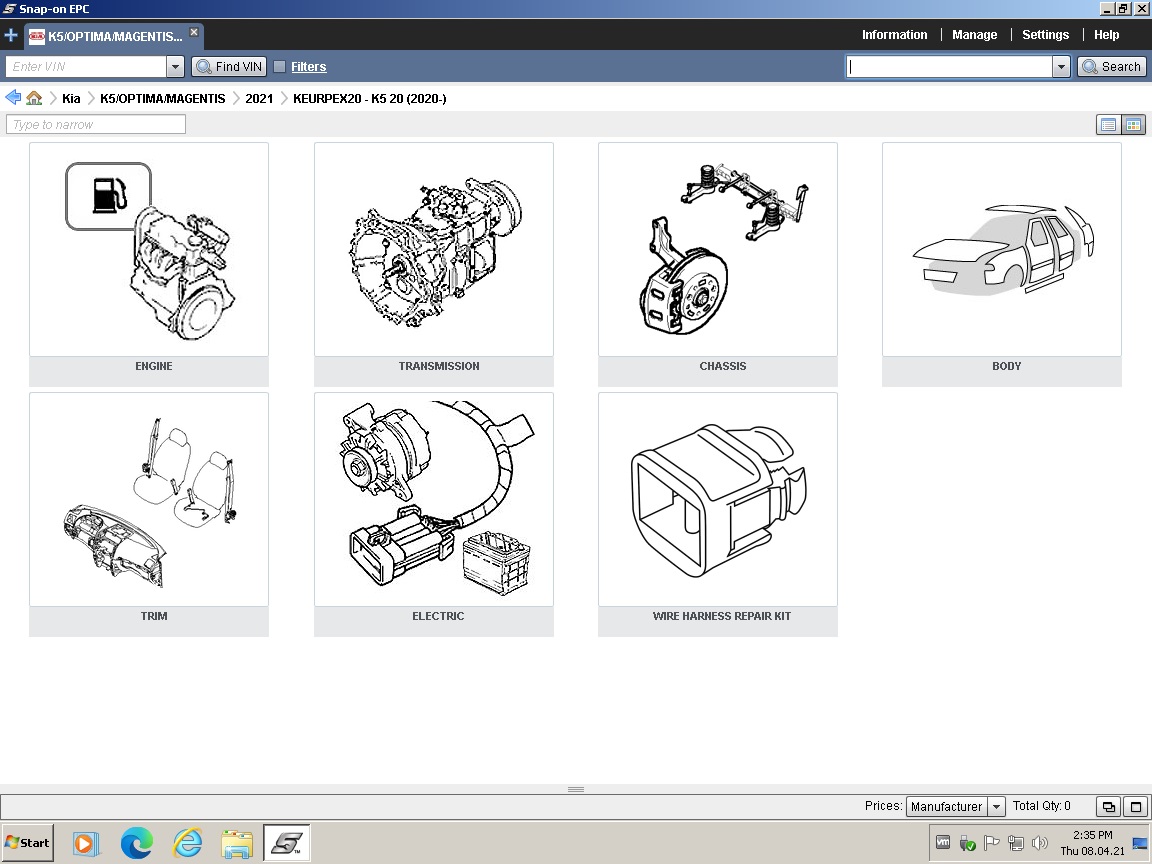Click the BODY label
This screenshot has width=1152, height=864.
click(1007, 366)
